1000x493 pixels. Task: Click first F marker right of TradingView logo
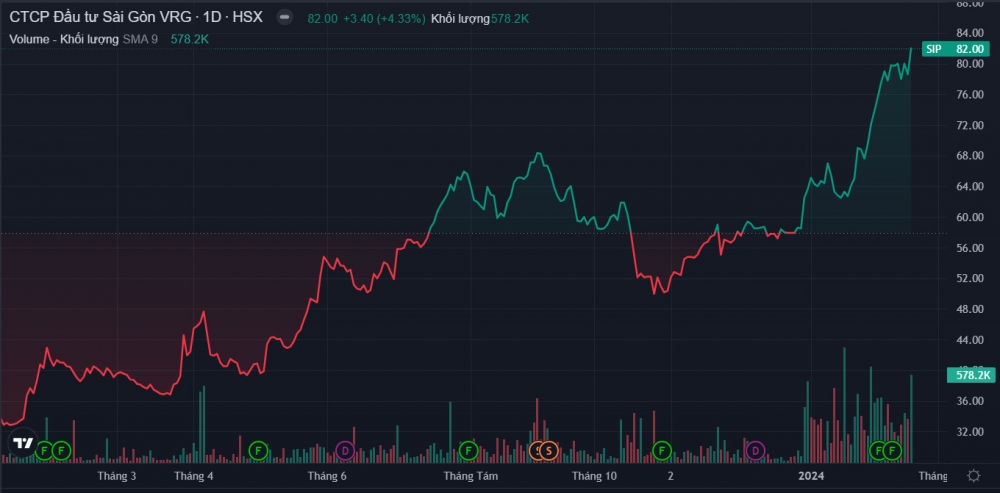pos(45,450)
